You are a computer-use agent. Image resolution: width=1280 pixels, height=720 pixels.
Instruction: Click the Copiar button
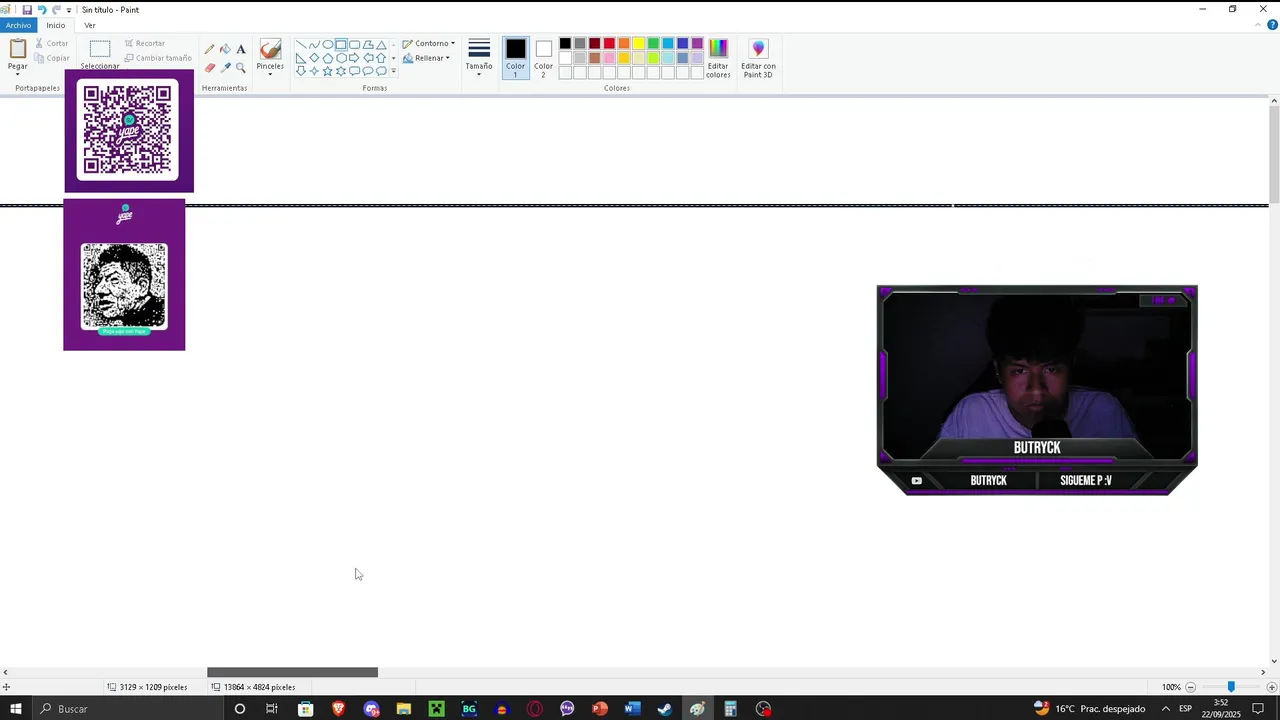(52, 58)
